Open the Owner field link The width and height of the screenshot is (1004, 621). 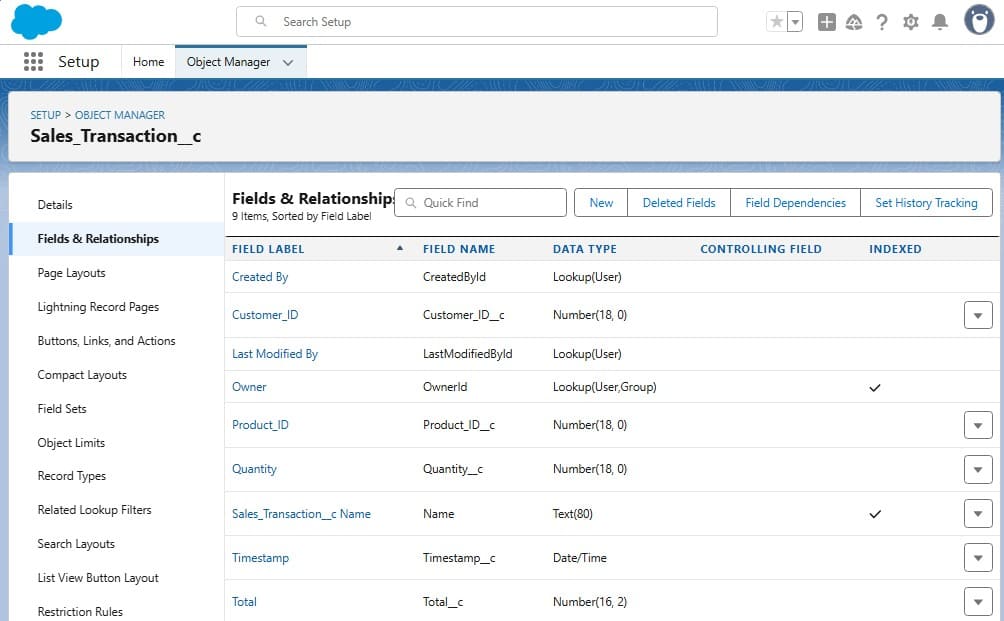pos(249,387)
